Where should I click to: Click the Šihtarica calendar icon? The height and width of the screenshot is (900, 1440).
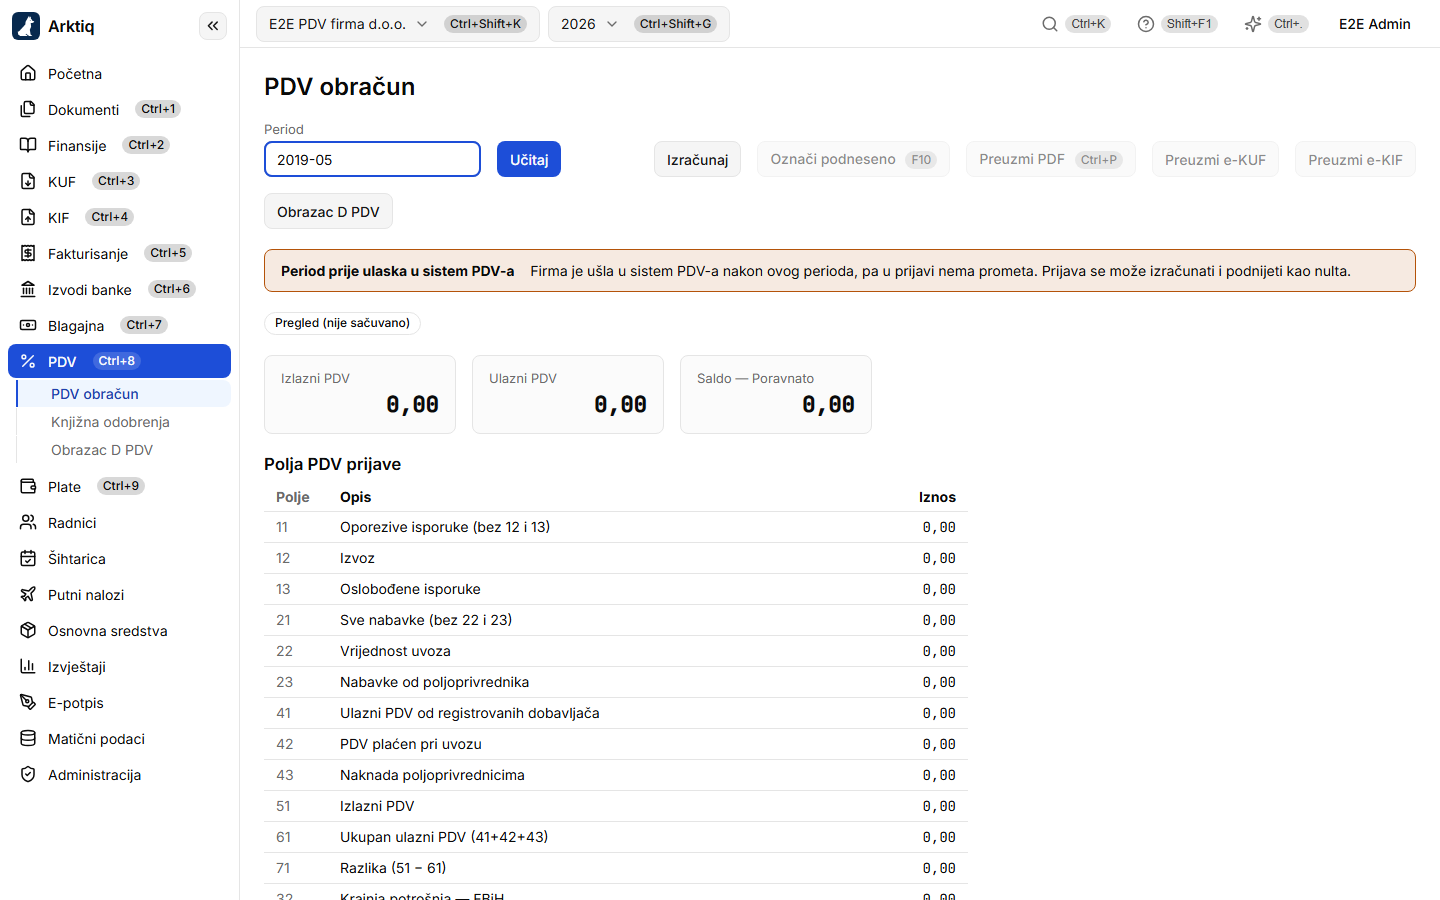(28, 558)
